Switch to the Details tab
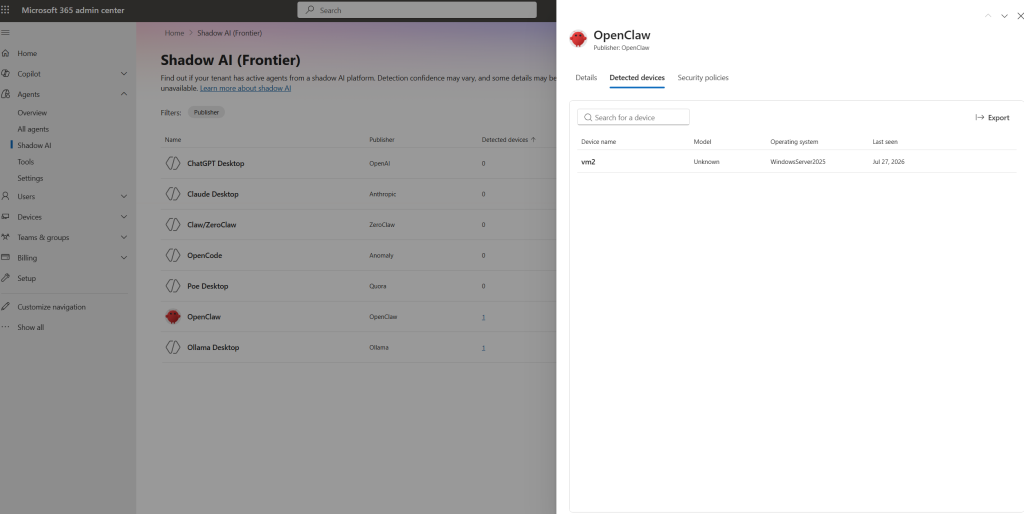 pyautogui.click(x=586, y=78)
